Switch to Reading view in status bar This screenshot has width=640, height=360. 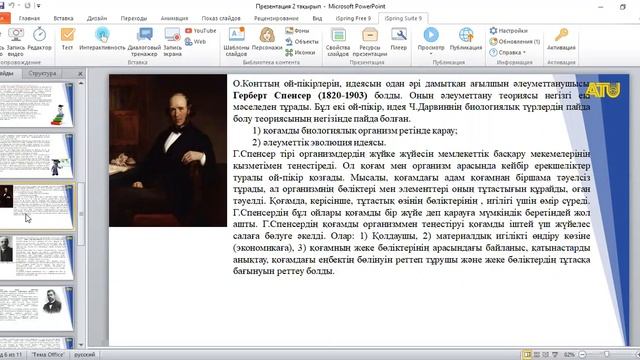coord(545,355)
